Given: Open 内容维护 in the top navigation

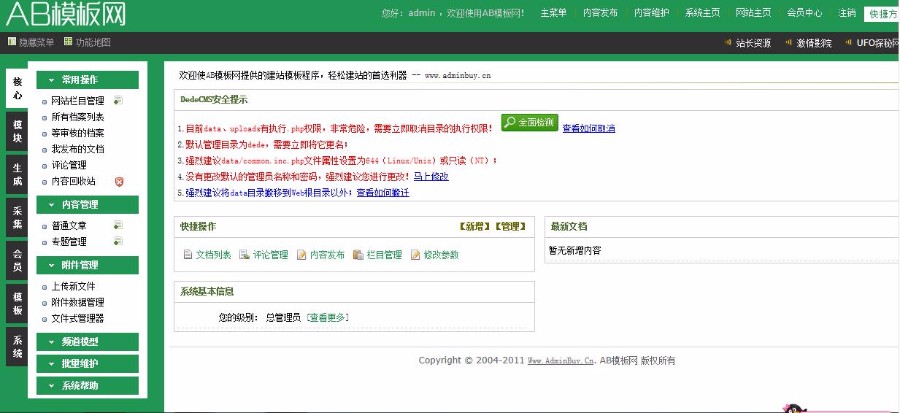Looking at the screenshot, I should point(651,13).
